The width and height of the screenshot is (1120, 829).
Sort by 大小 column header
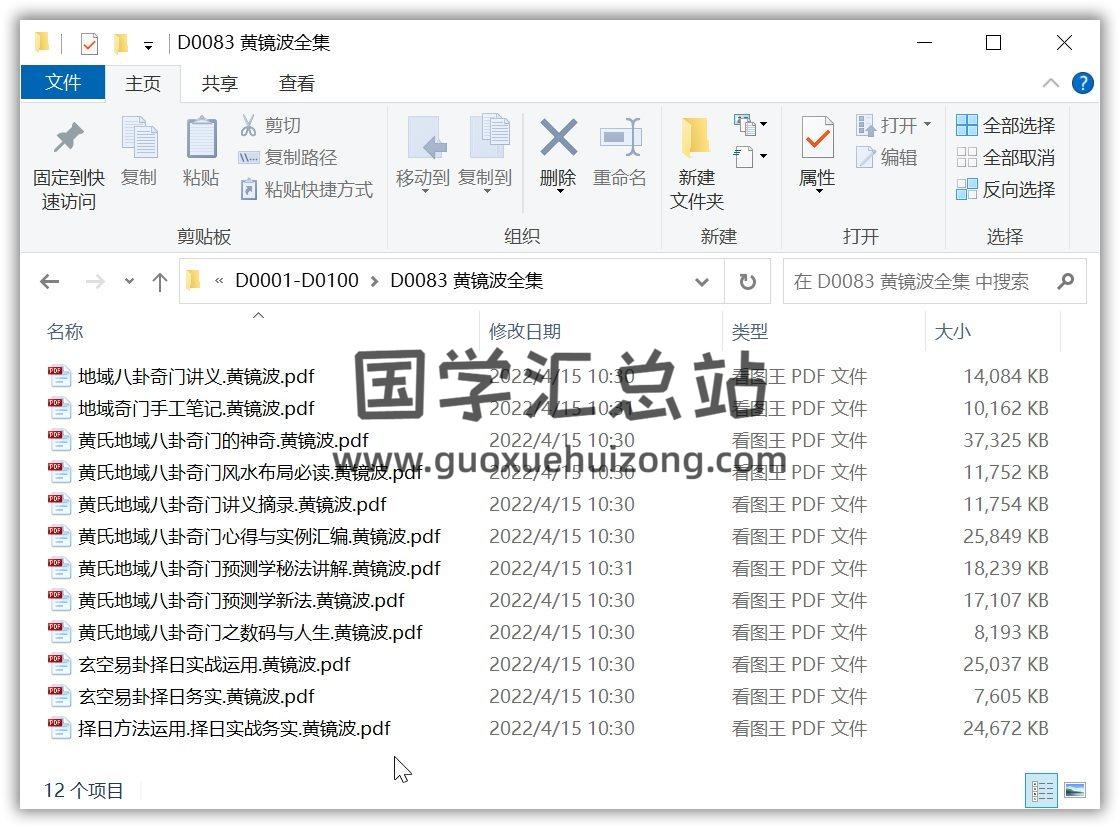click(x=953, y=331)
